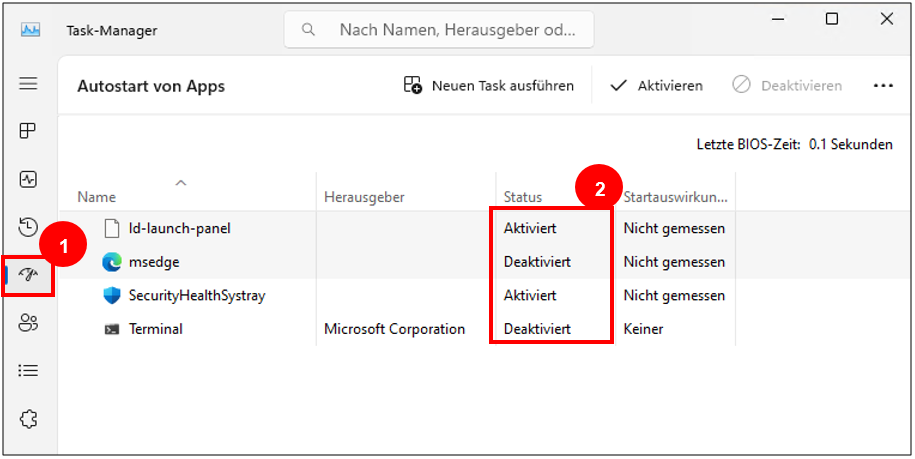Open the Services puzzle-piece icon

[28, 418]
